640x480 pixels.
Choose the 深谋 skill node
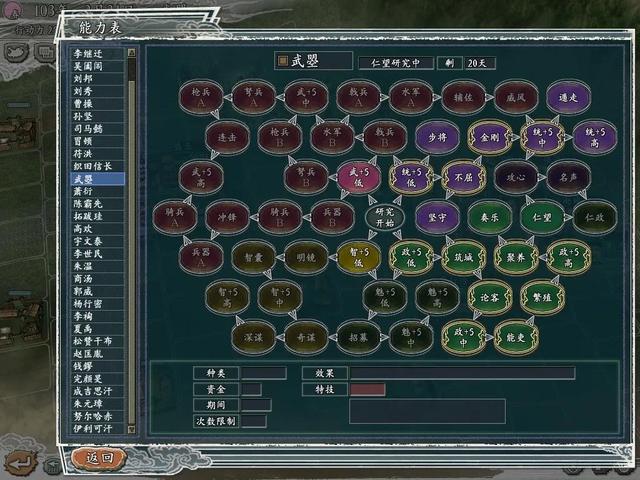(253, 337)
